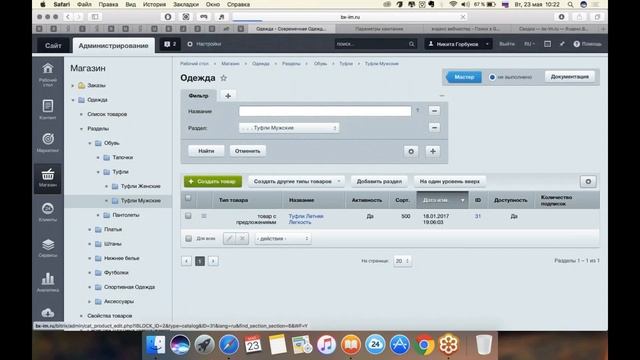Check the Туфли Летние row checkbox
The height and width of the screenshot is (360, 640).
[x=188, y=216]
